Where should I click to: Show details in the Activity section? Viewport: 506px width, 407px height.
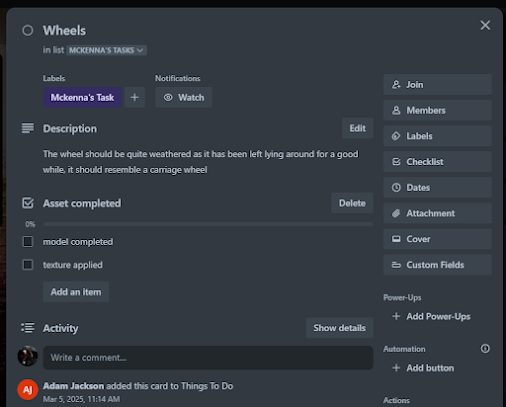click(x=339, y=328)
